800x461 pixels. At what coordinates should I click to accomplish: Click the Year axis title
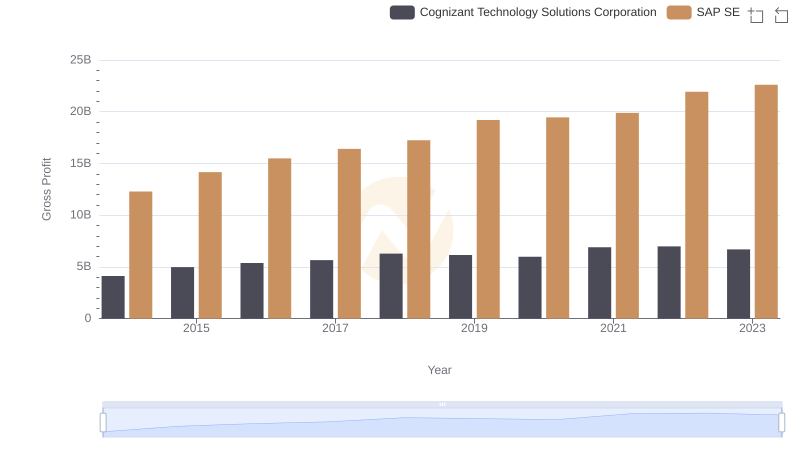coord(439,370)
